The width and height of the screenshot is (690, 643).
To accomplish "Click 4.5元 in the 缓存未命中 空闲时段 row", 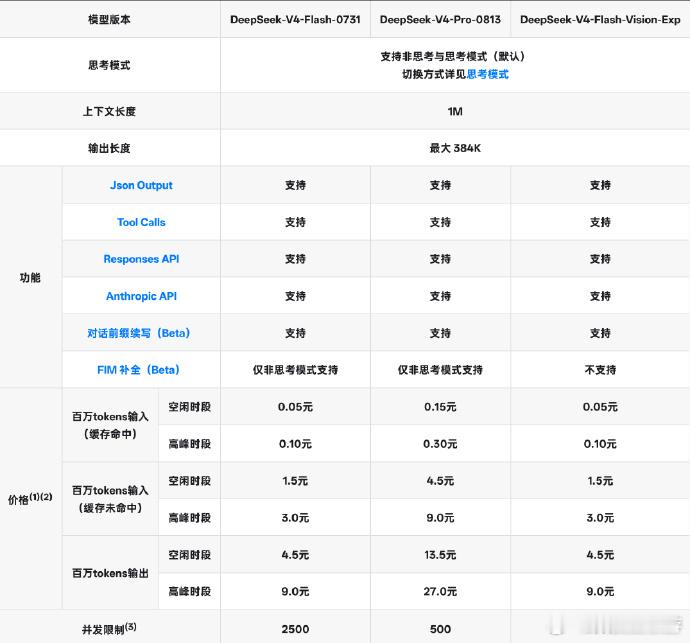I will pyautogui.click(x=440, y=481).
